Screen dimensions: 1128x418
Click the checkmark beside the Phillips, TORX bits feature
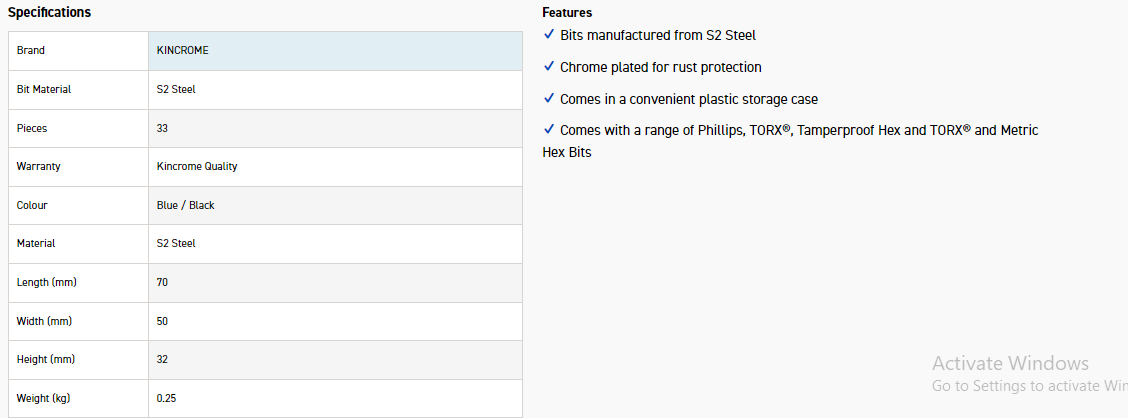pyautogui.click(x=549, y=130)
